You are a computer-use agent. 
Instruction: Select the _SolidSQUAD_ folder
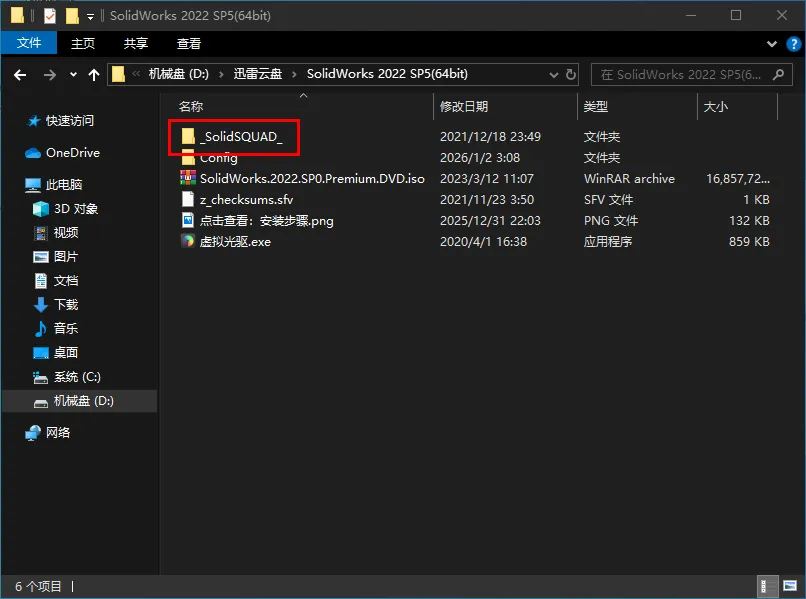point(241,137)
